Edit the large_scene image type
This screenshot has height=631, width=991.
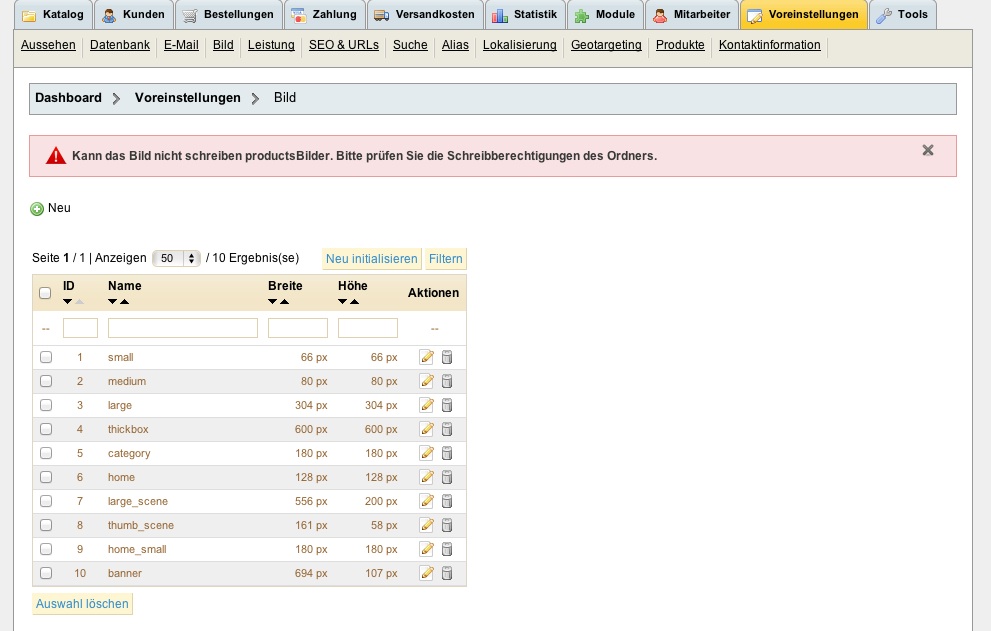point(427,501)
